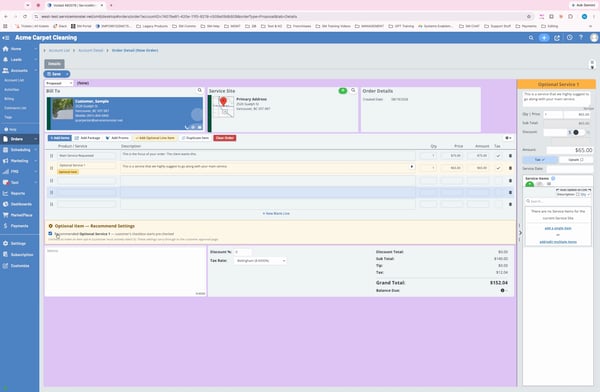
Task: Toggle Tax checkmark for Main Service Requested row
Action: click(498, 156)
